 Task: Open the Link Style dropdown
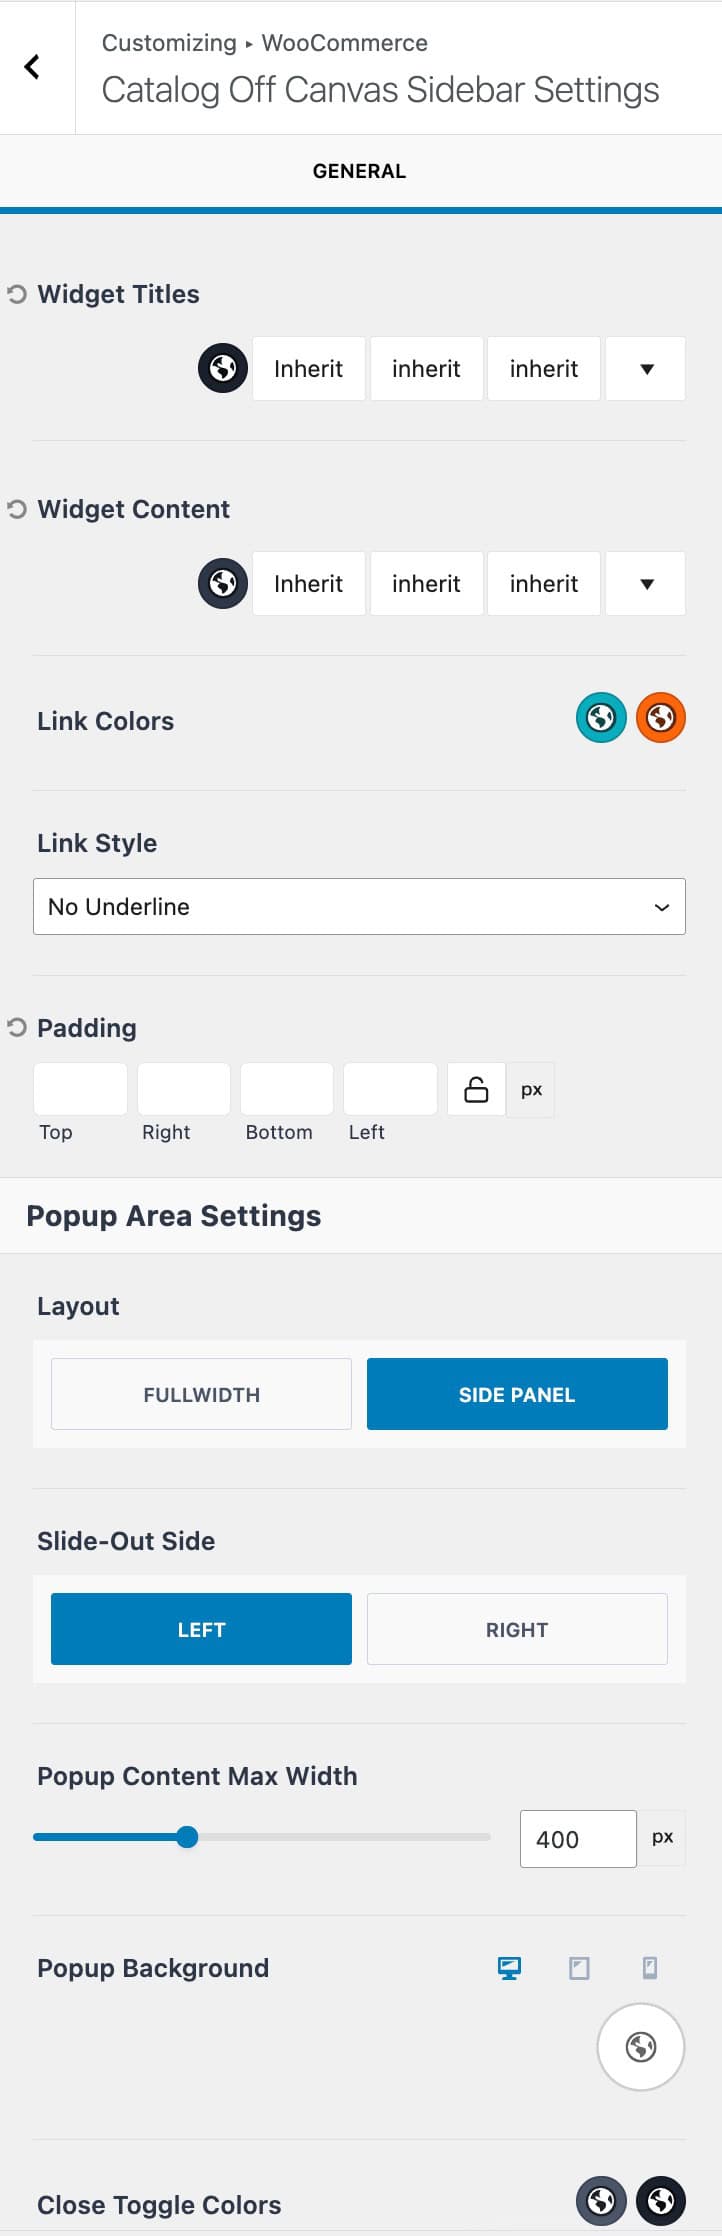tap(359, 906)
